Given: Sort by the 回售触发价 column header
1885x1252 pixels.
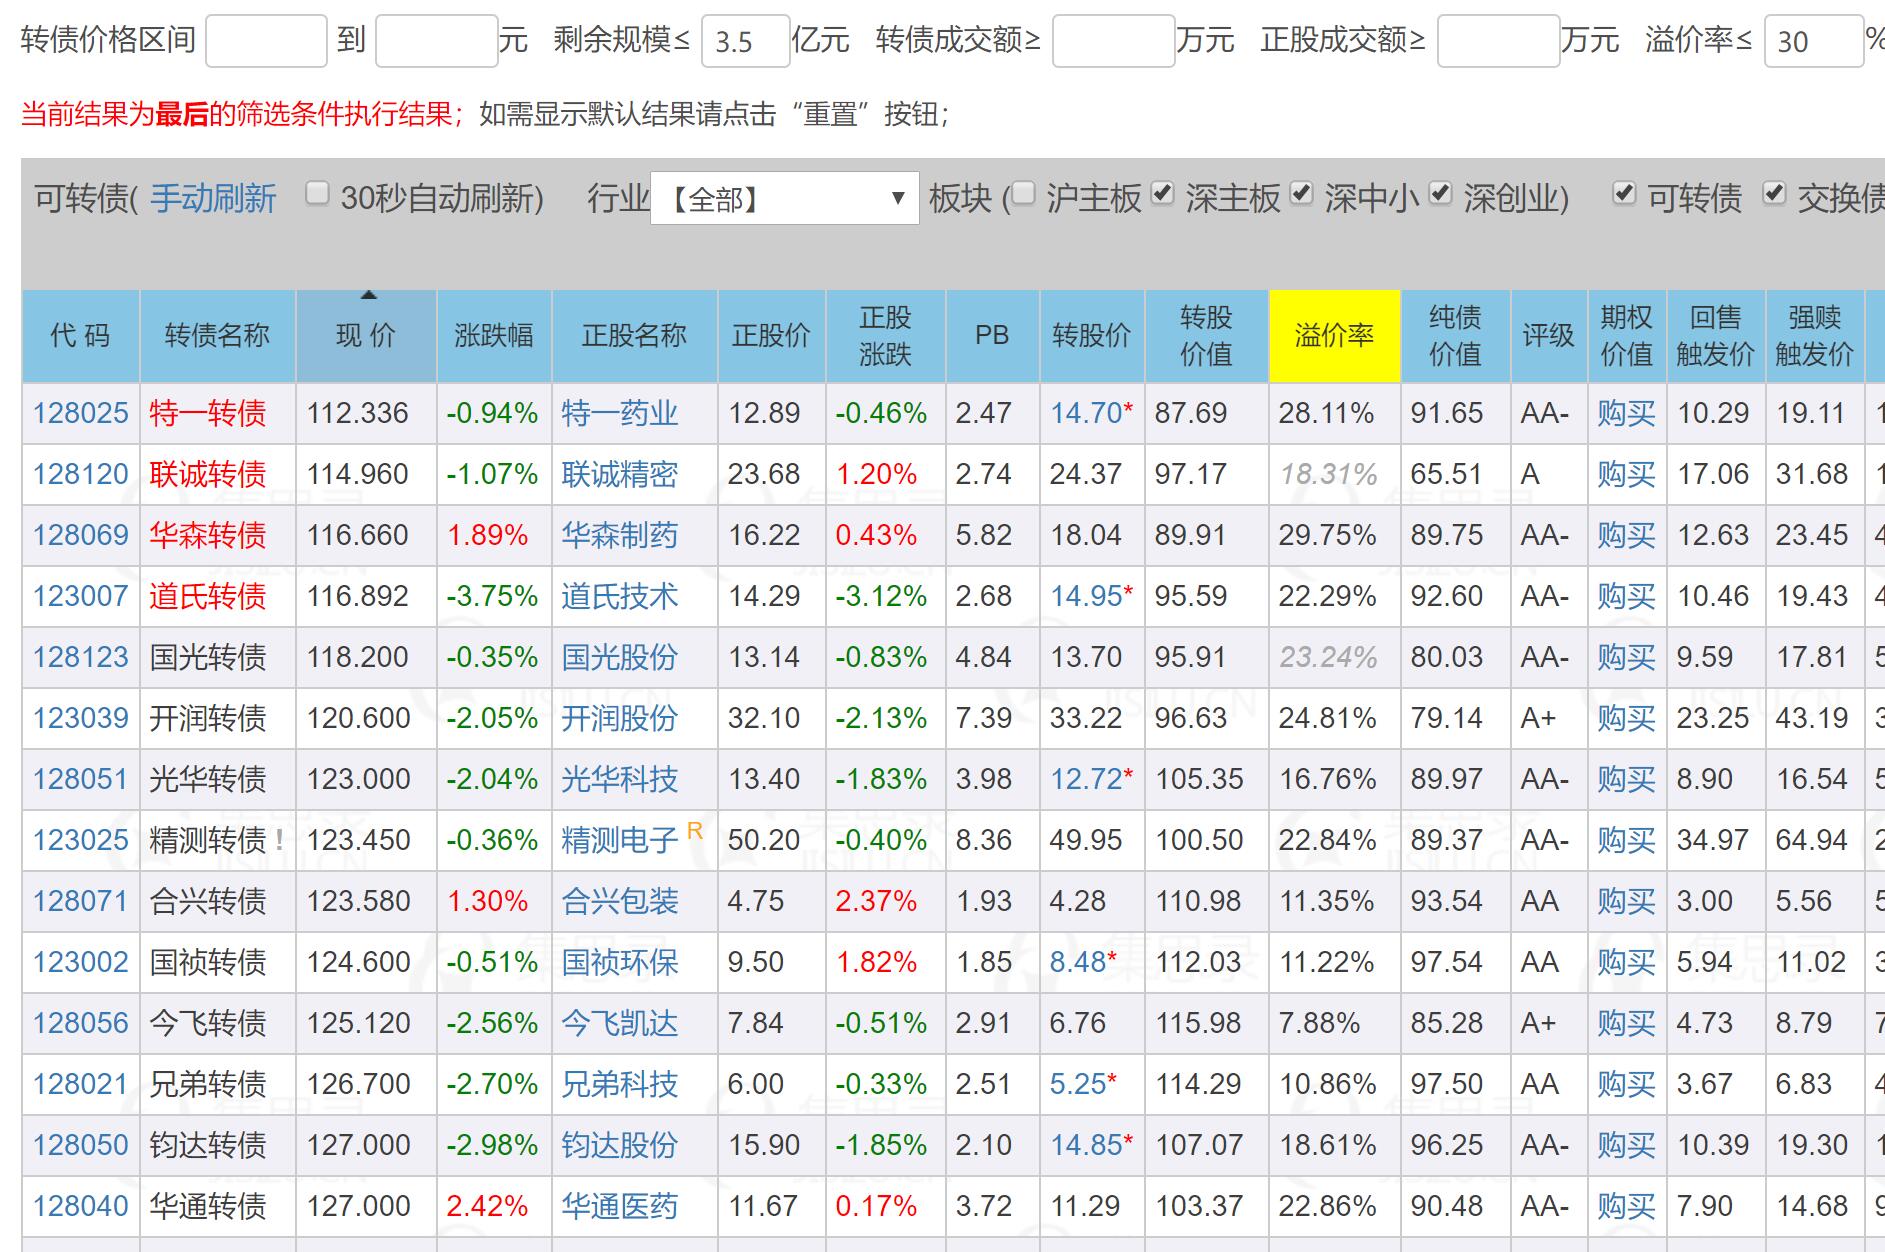Looking at the screenshot, I should pos(1716,336).
